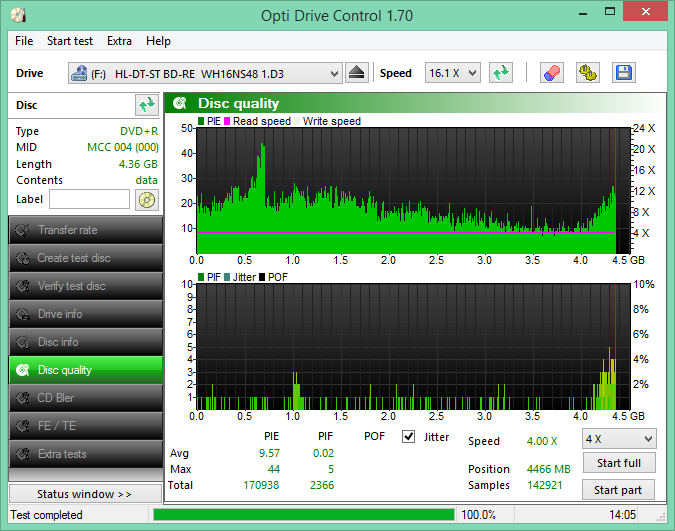
Task: Refresh the drive speed with green arrows icon
Action: (501, 73)
